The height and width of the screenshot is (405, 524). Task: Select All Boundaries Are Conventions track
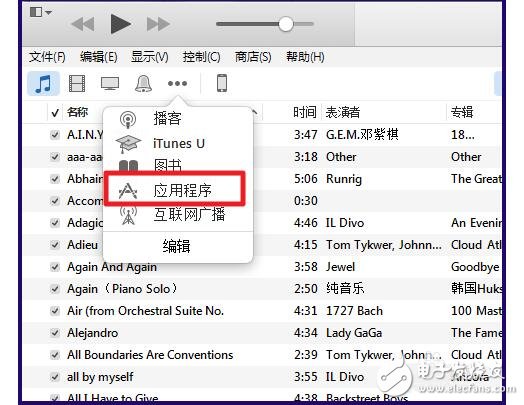150,355
